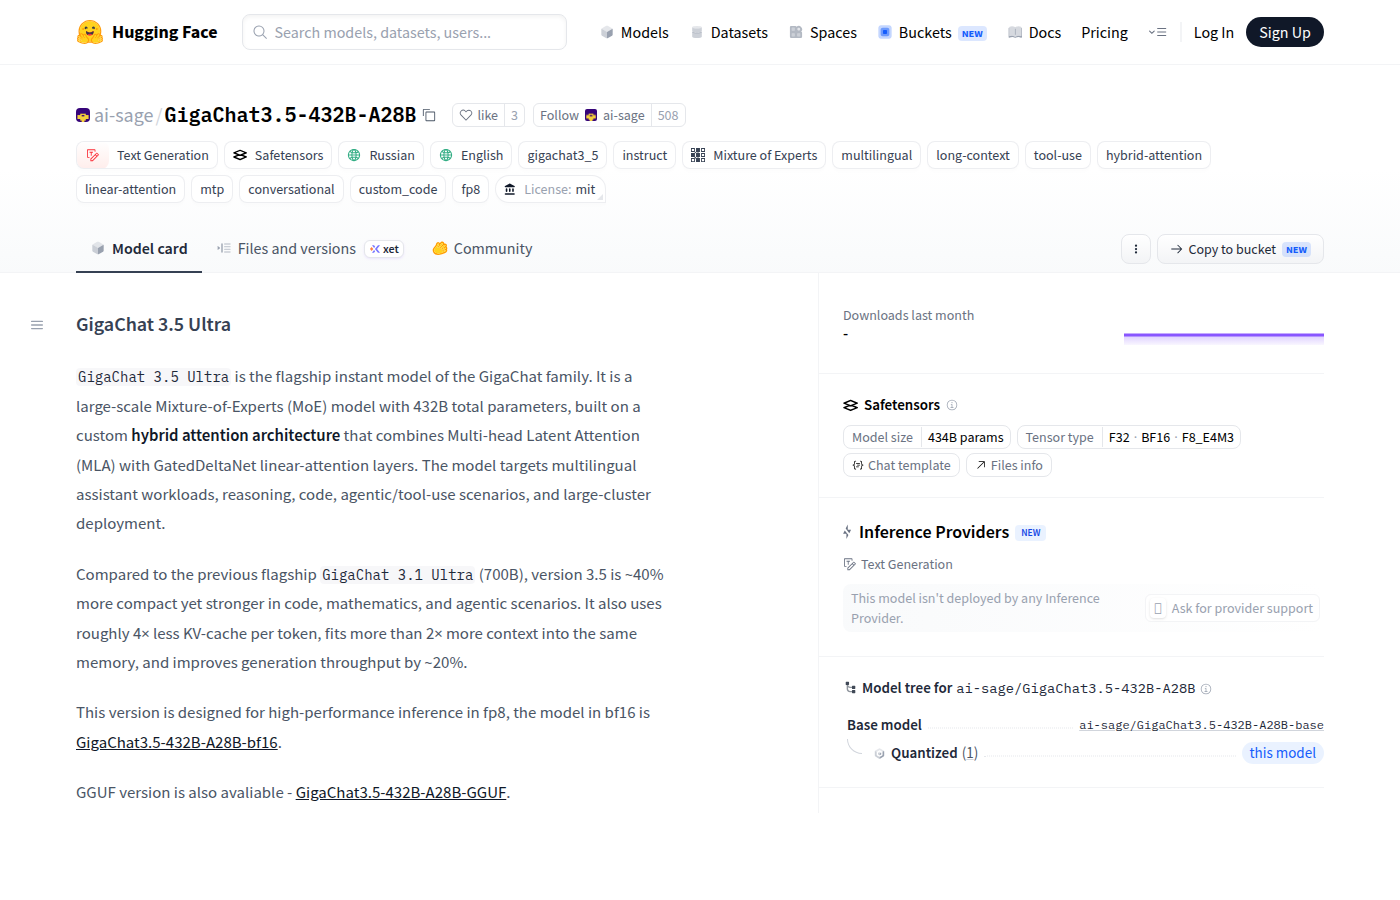Copy model name to clipboard icon

pyautogui.click(x=429, y=115)
